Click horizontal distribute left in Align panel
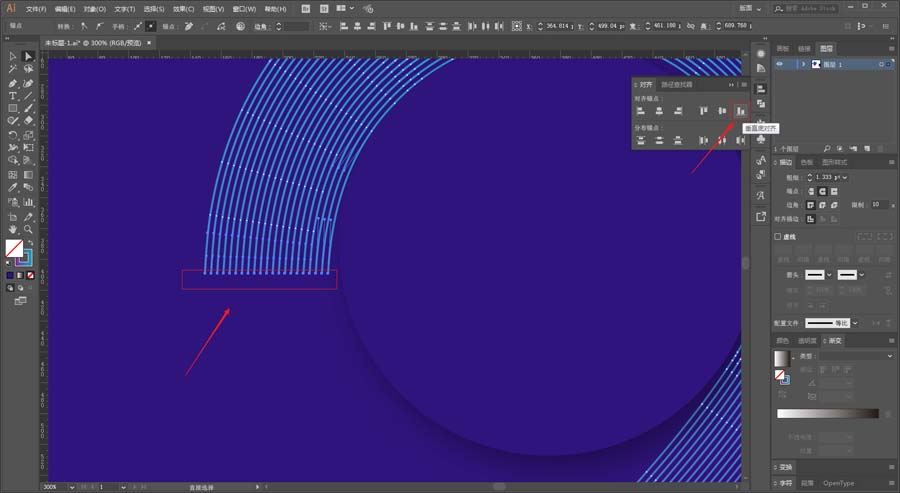 (x=703, y=140)
